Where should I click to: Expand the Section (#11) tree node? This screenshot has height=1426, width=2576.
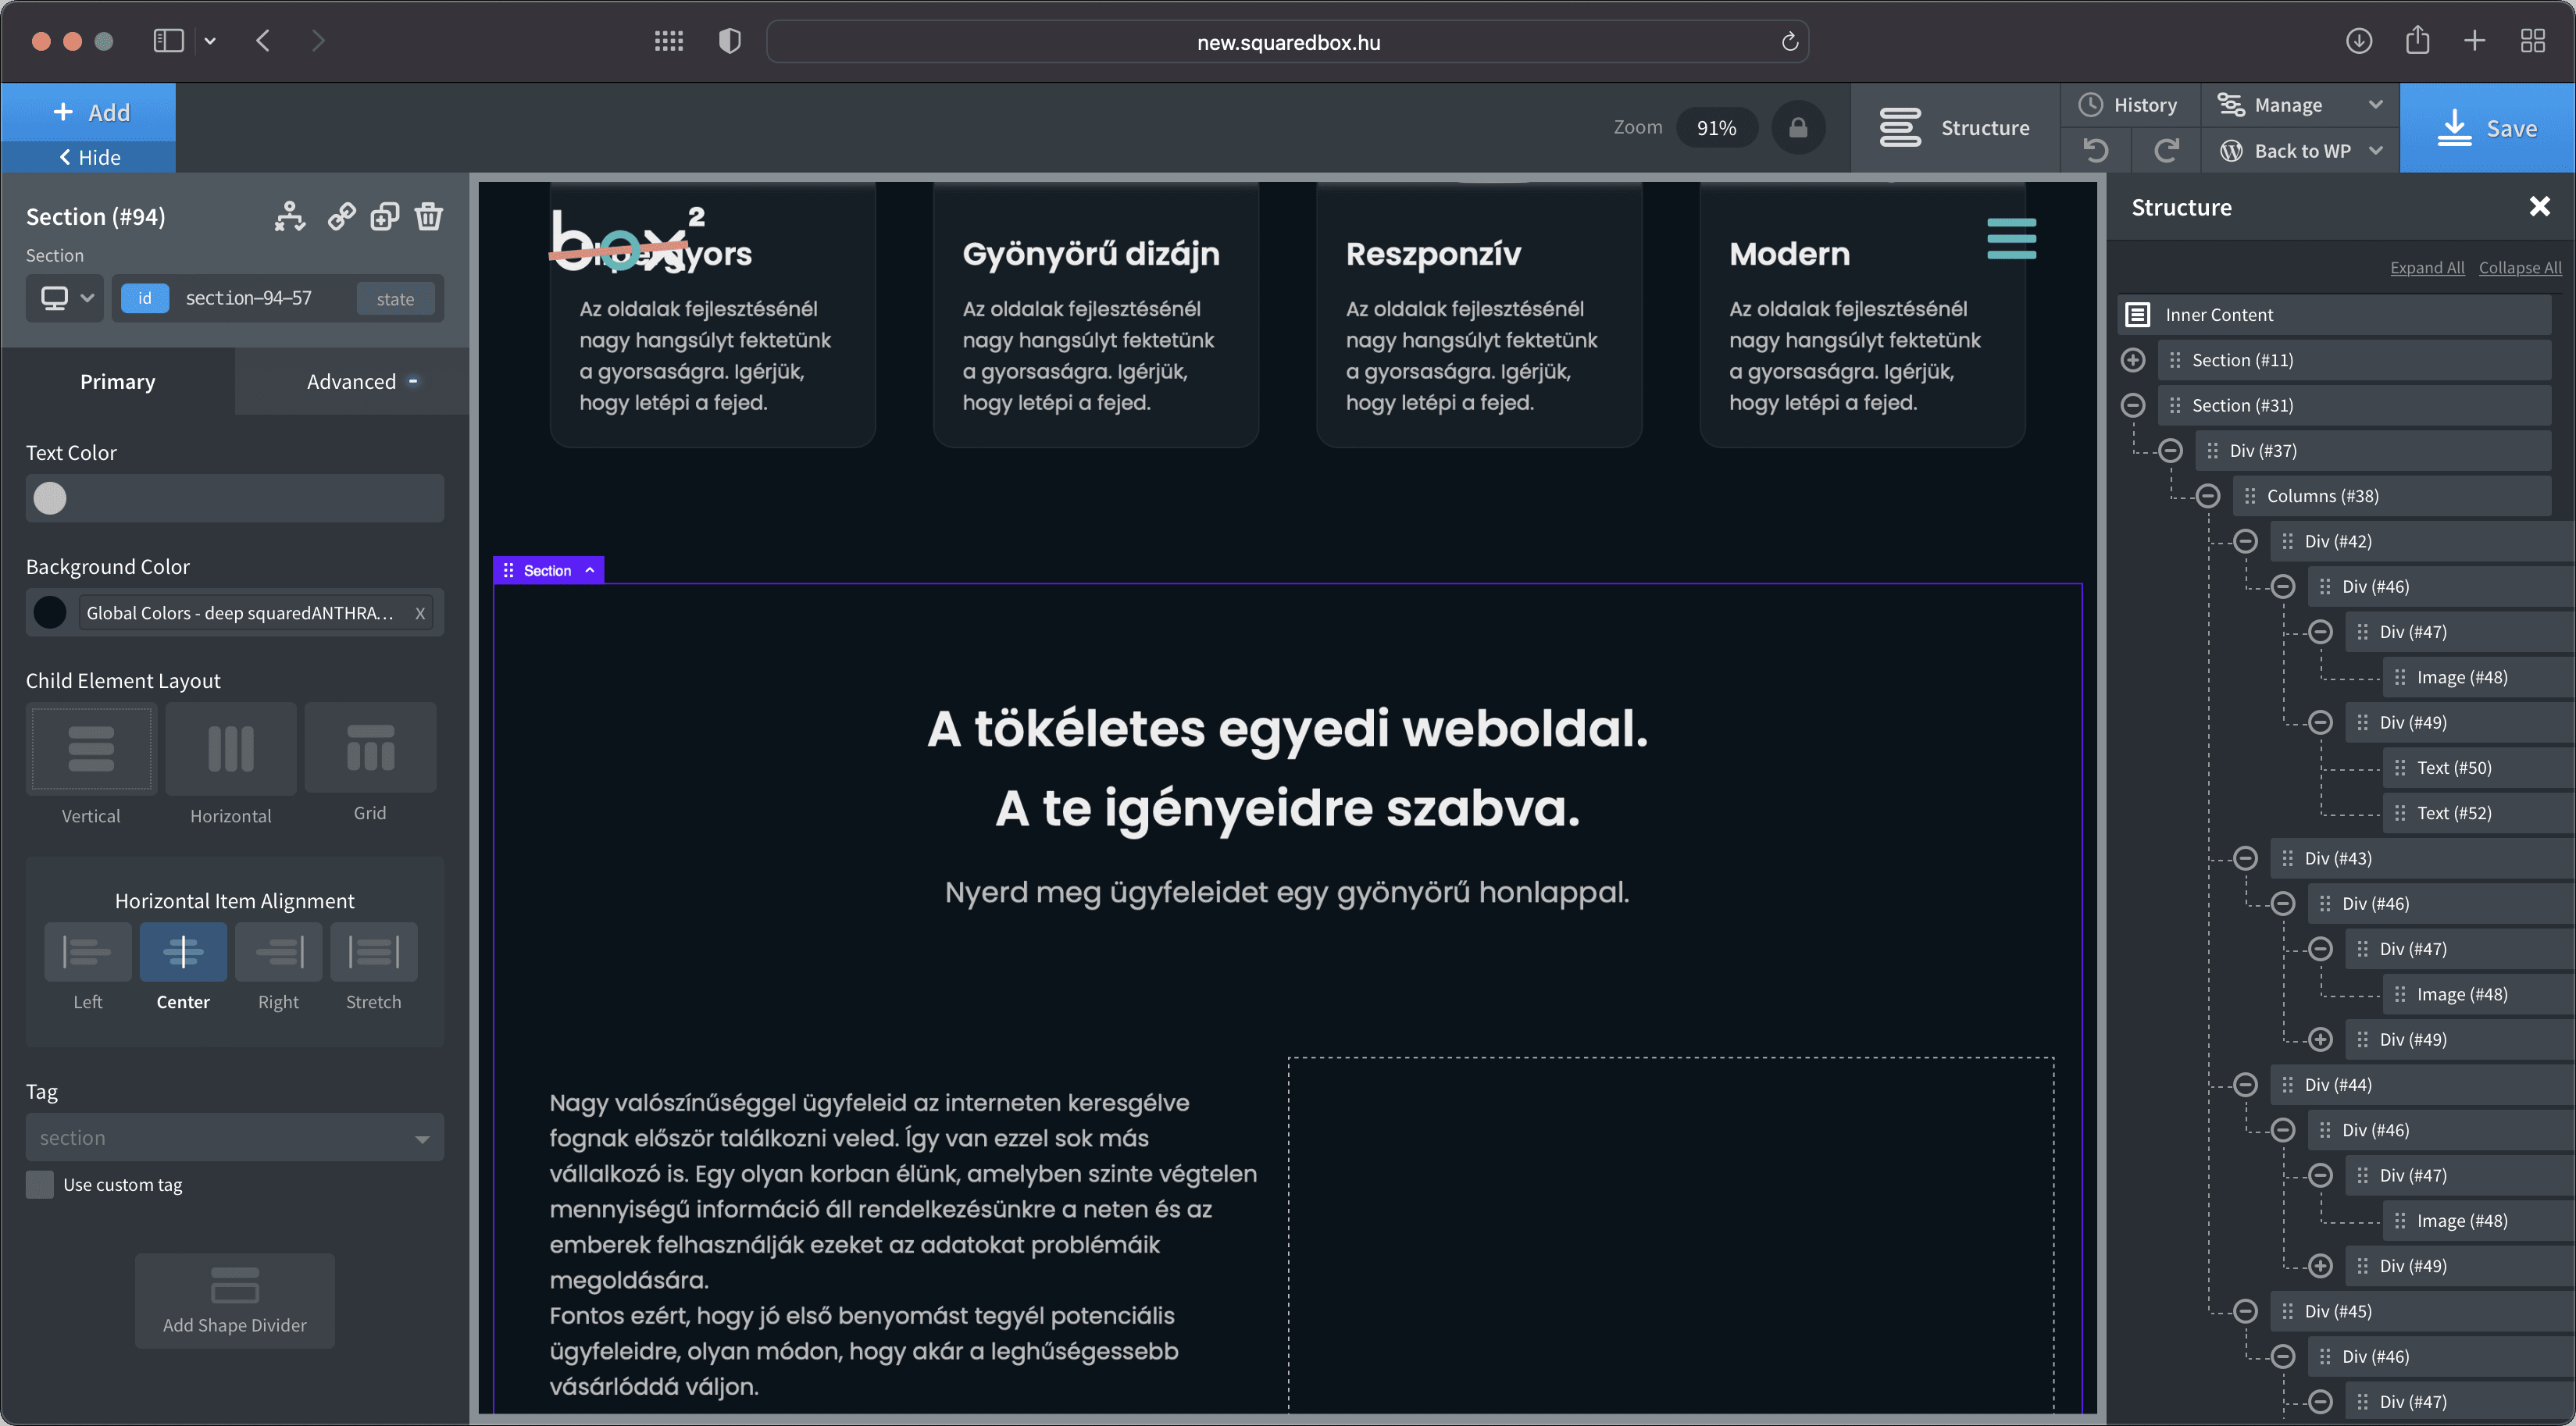pyautogui.click(x=2133, y=360)
